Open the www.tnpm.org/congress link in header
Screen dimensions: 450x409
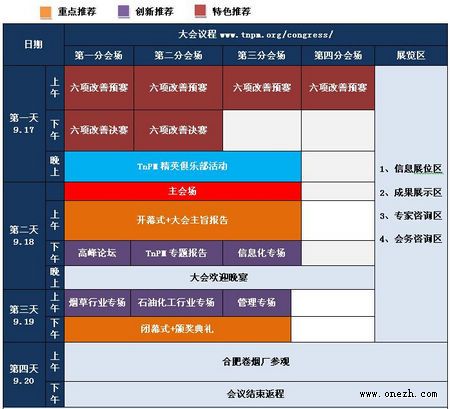click(x=276, y=35)
